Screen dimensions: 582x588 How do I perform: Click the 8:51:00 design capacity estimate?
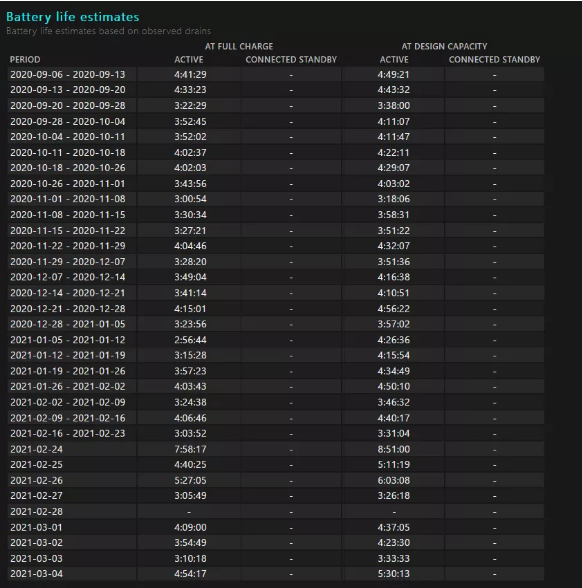pyautogui.click(x=393, y=449)
